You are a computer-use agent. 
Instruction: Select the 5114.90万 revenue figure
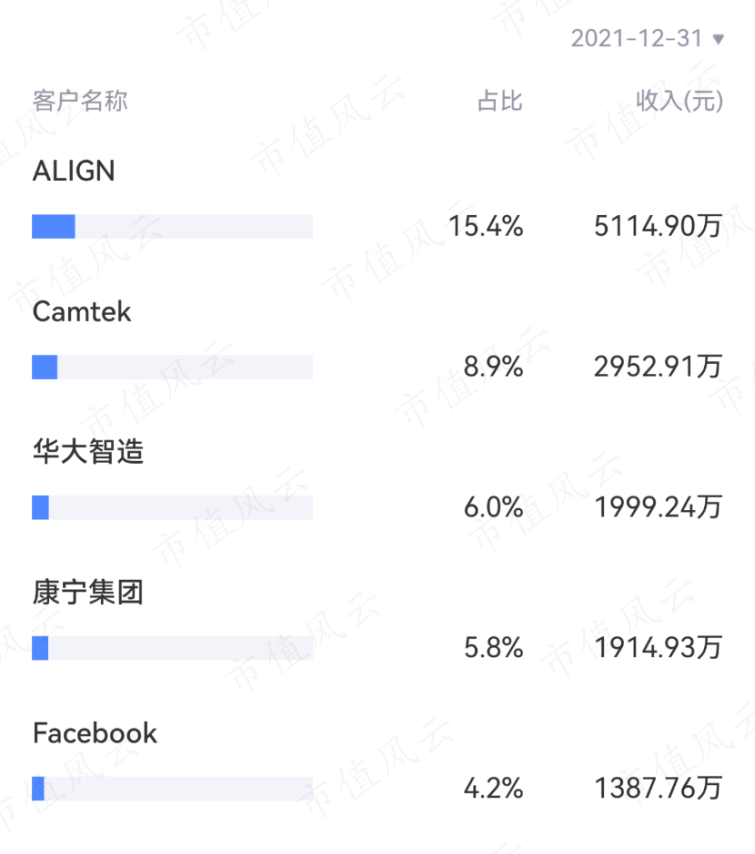(658, 226)
